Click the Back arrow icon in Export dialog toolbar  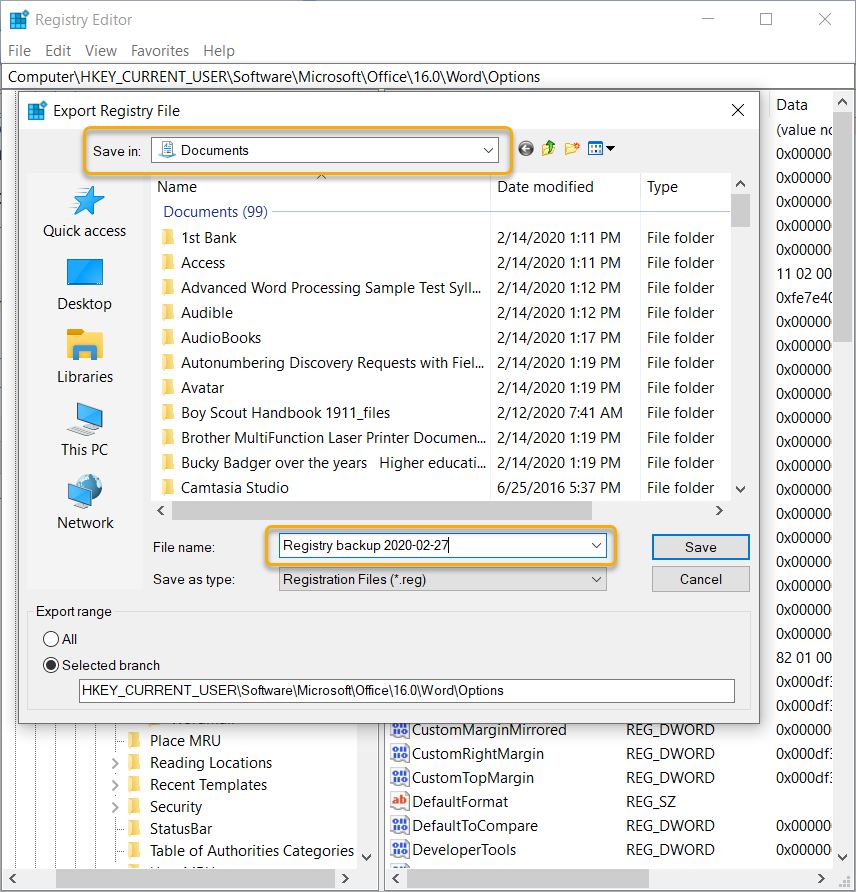point(526,149)
